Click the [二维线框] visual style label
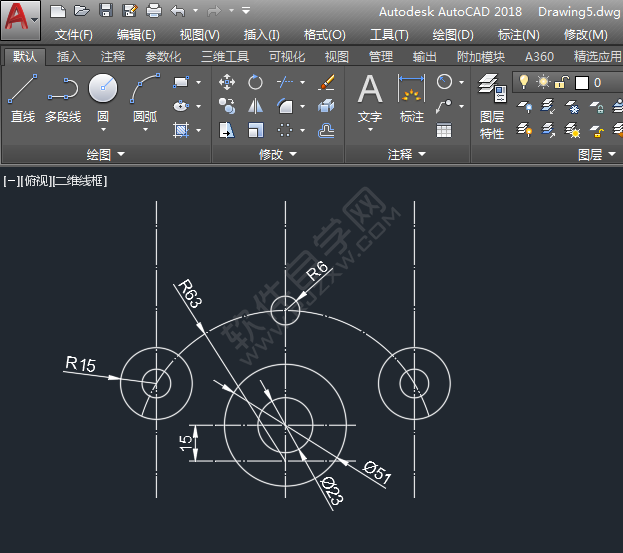The width and height of the screenshot is (623, 553). [80, 181]
